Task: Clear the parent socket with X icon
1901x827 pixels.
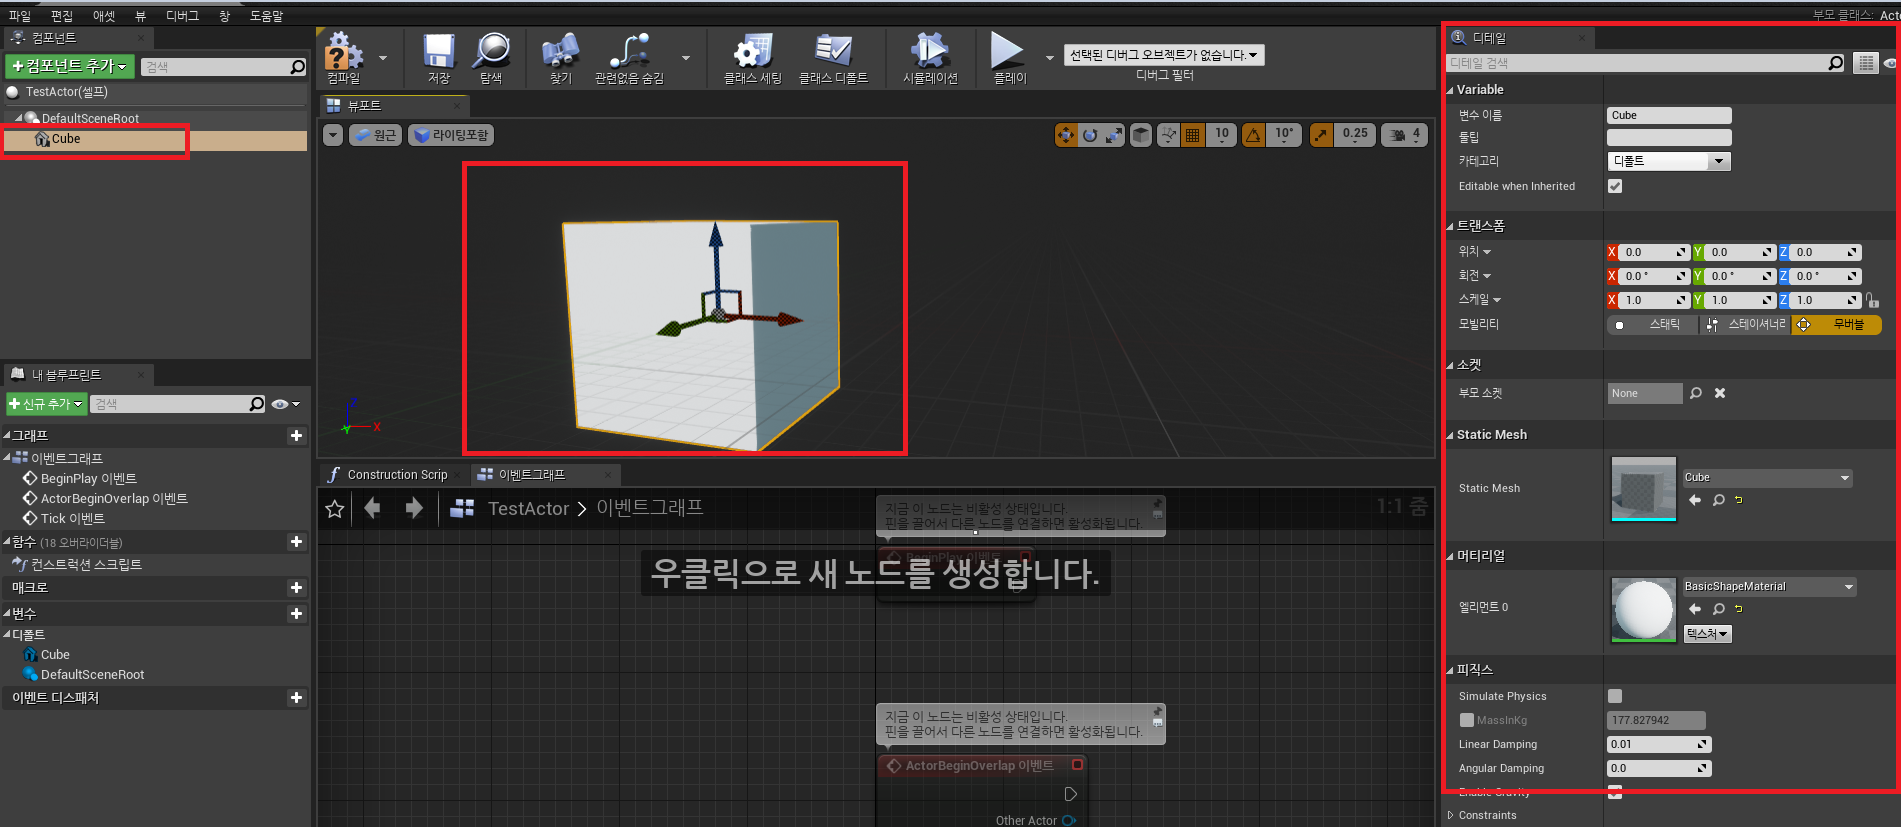Action: click(x=1720, y=393)
